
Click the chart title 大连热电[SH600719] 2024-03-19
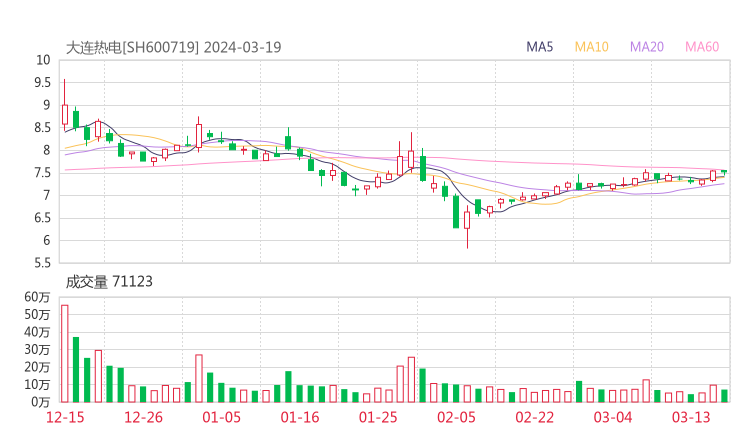tap(173, 47)
